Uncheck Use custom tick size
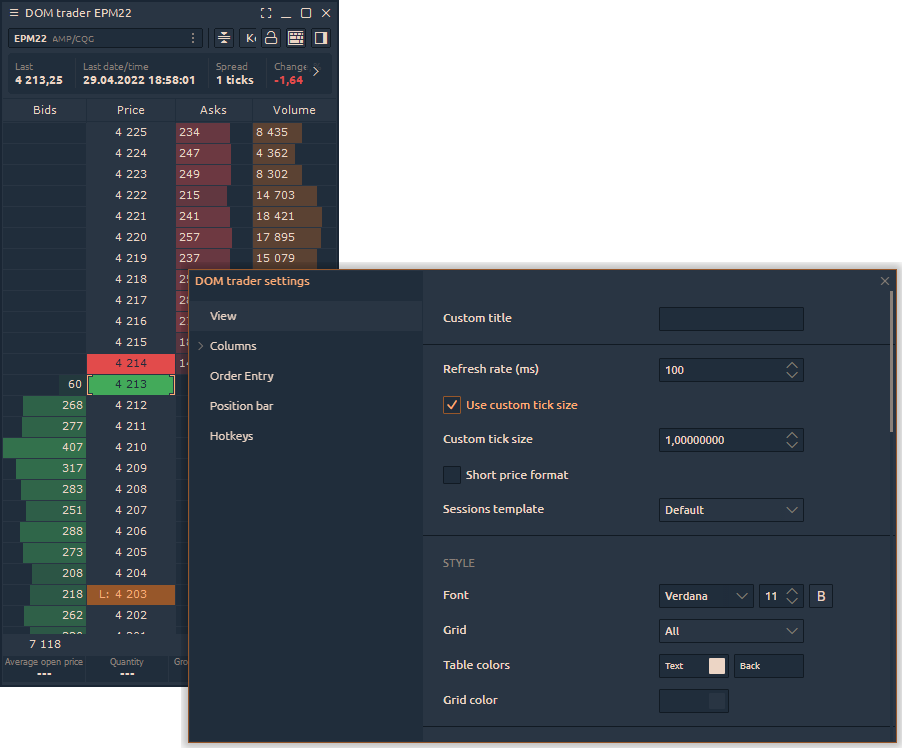The width and height of the screenshot is (906, 751). click(452, 405)
